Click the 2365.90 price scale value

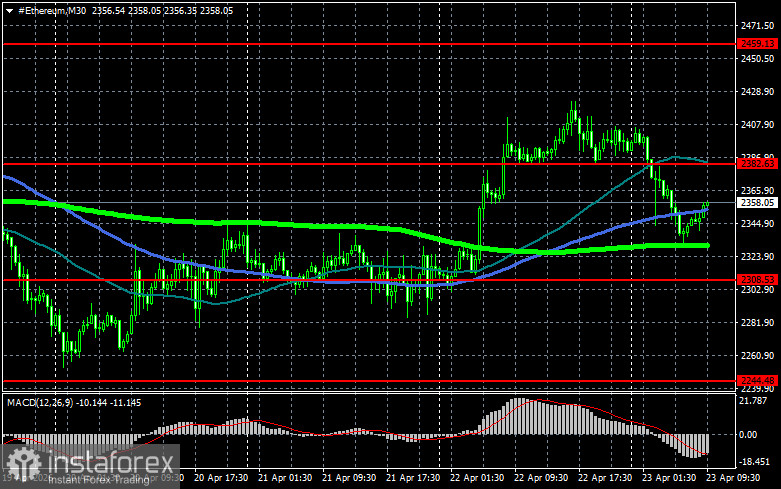point(758,191)
